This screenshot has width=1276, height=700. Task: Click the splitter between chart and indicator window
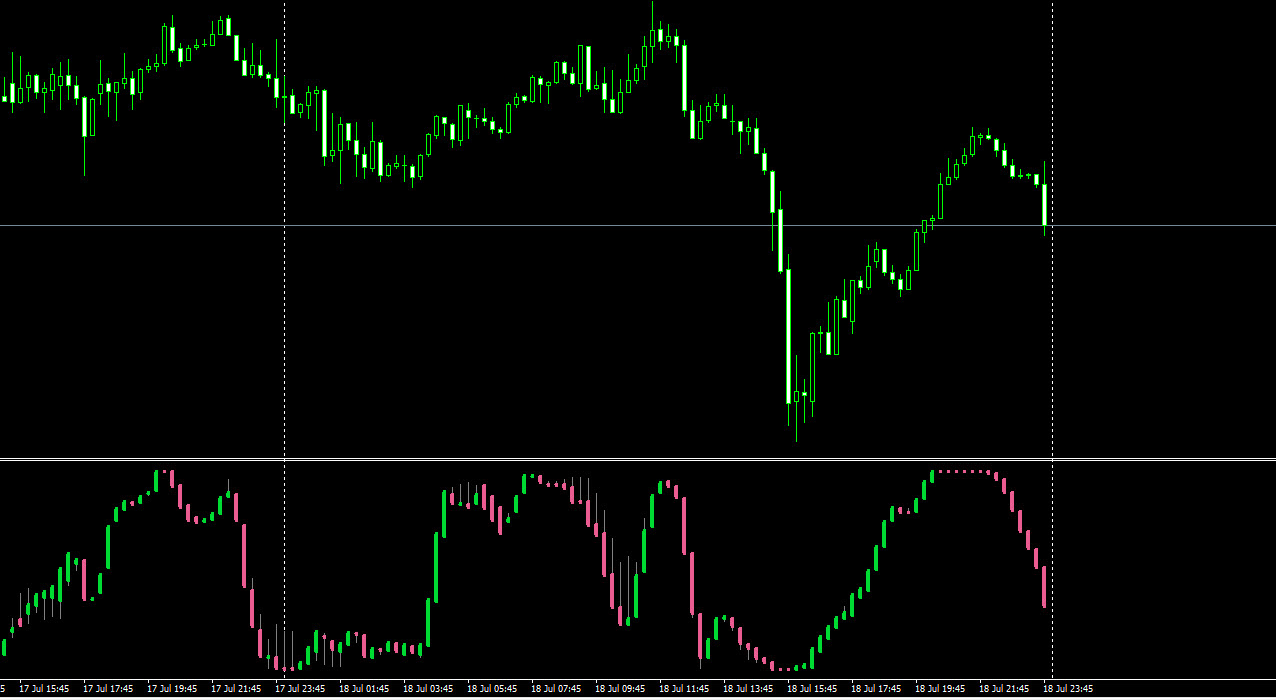[x=638, y=459]
